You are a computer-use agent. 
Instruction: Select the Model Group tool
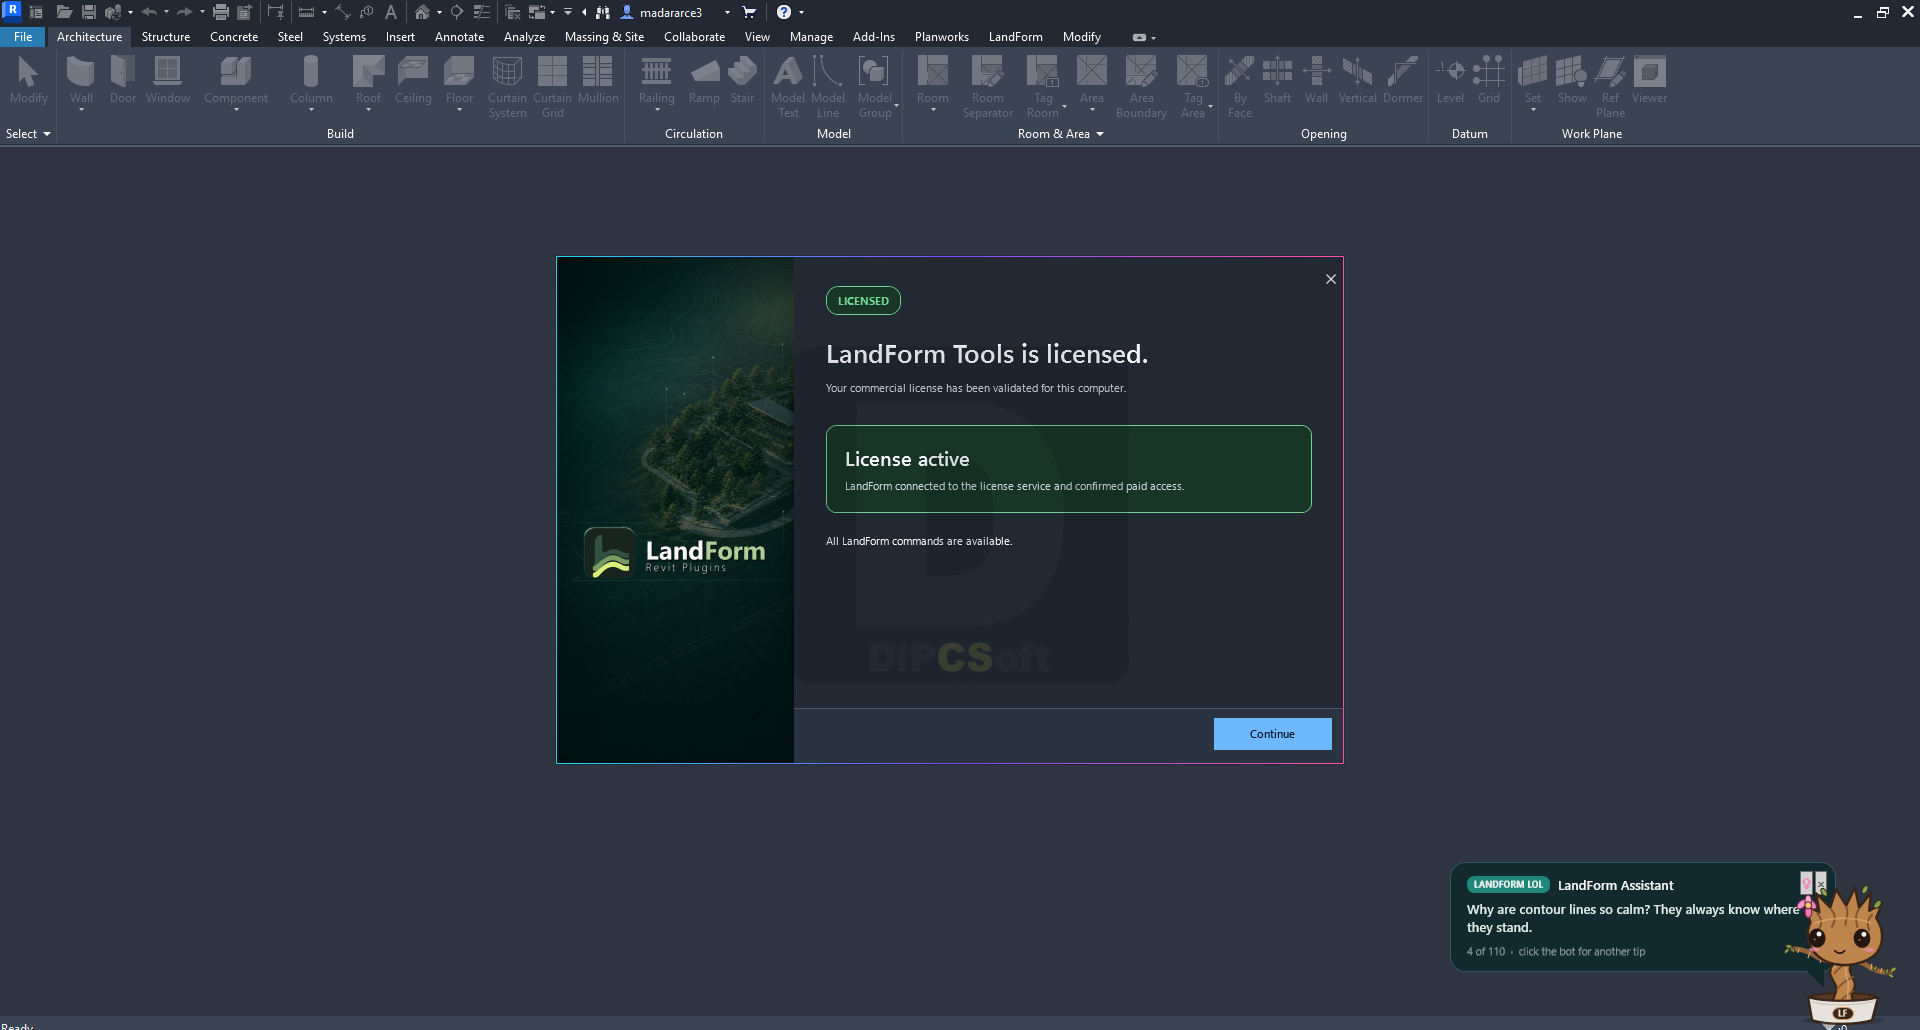click(875, 86)
